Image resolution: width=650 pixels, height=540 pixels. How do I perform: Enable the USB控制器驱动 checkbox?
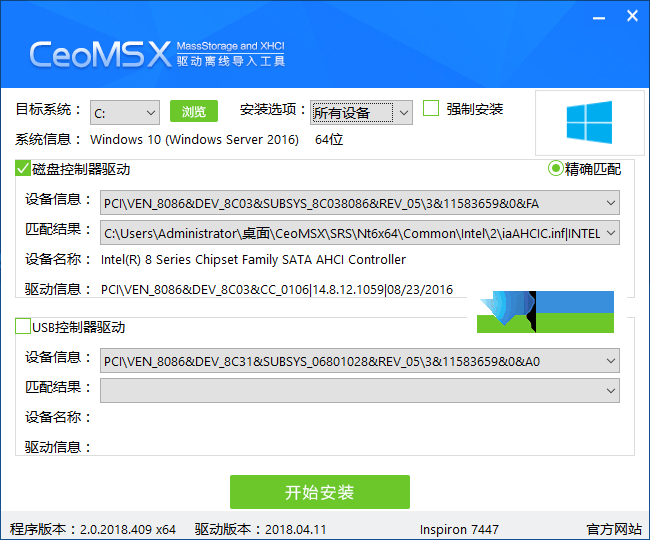[23, 326]
